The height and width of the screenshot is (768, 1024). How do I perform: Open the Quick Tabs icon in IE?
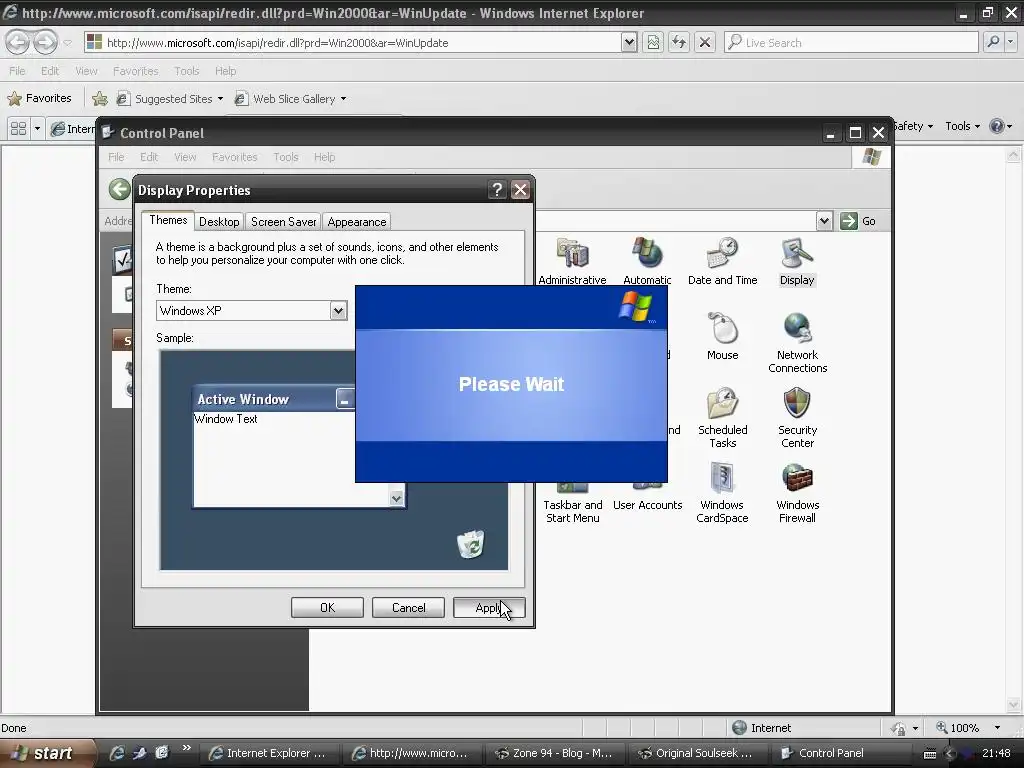tap(19, 128)
